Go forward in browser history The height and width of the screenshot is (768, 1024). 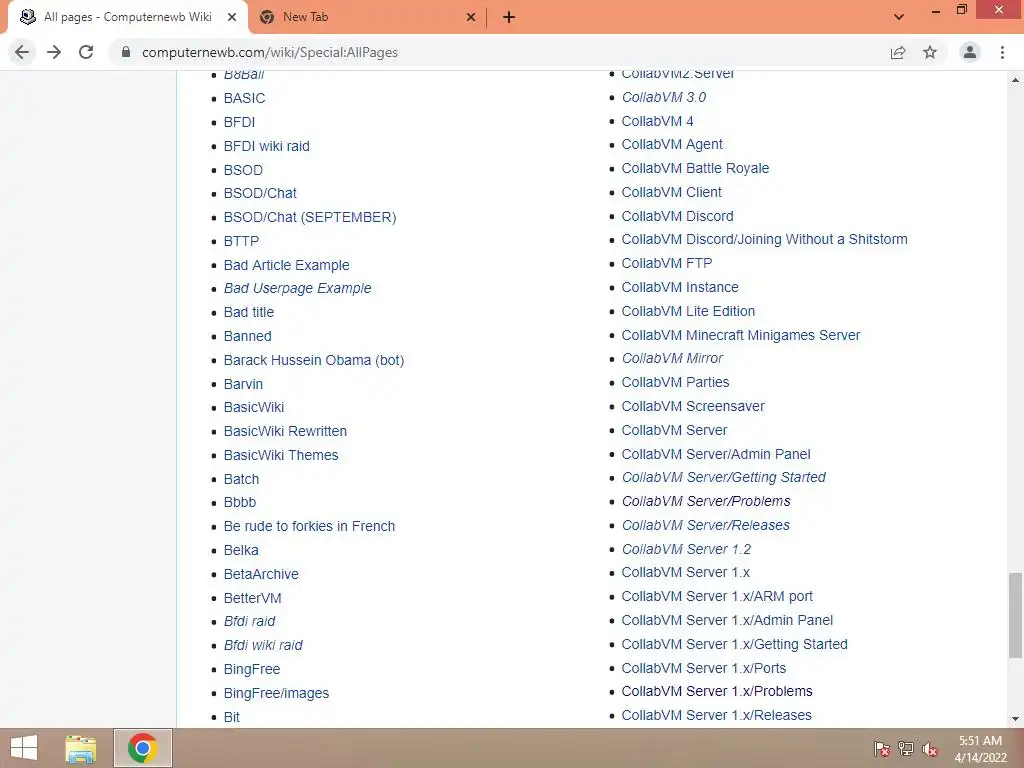54,52
